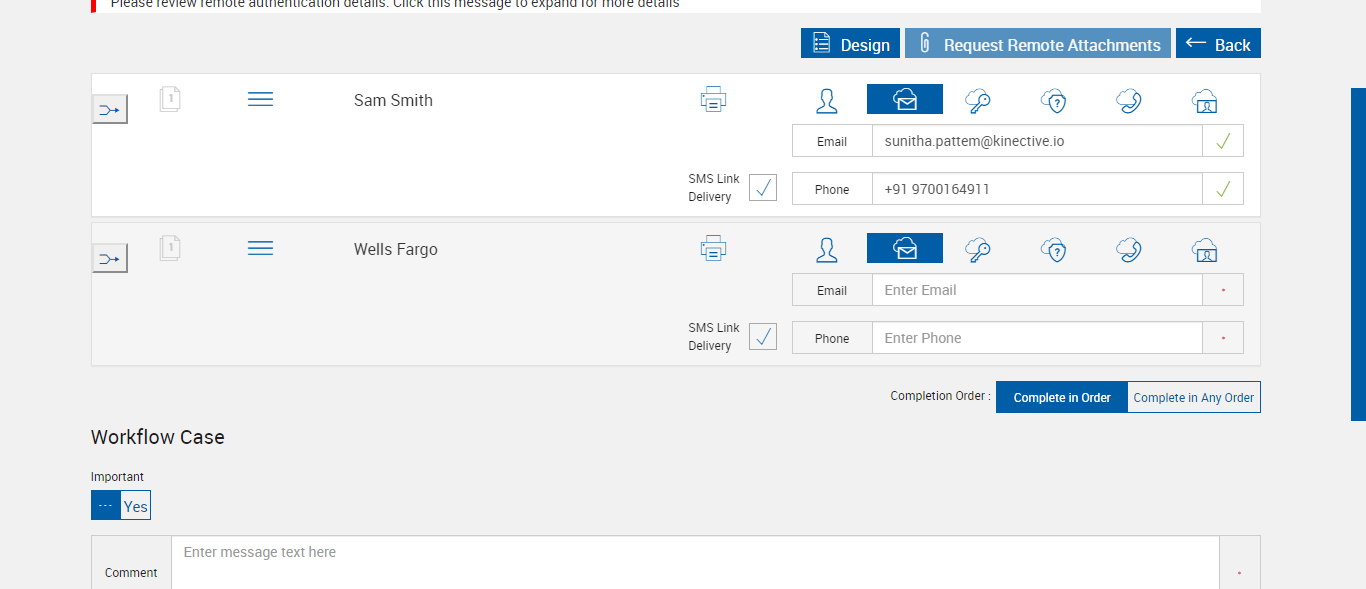Go back using the Back button
The width and height of the screenshot is (1366, 589).
point(1218,44)
